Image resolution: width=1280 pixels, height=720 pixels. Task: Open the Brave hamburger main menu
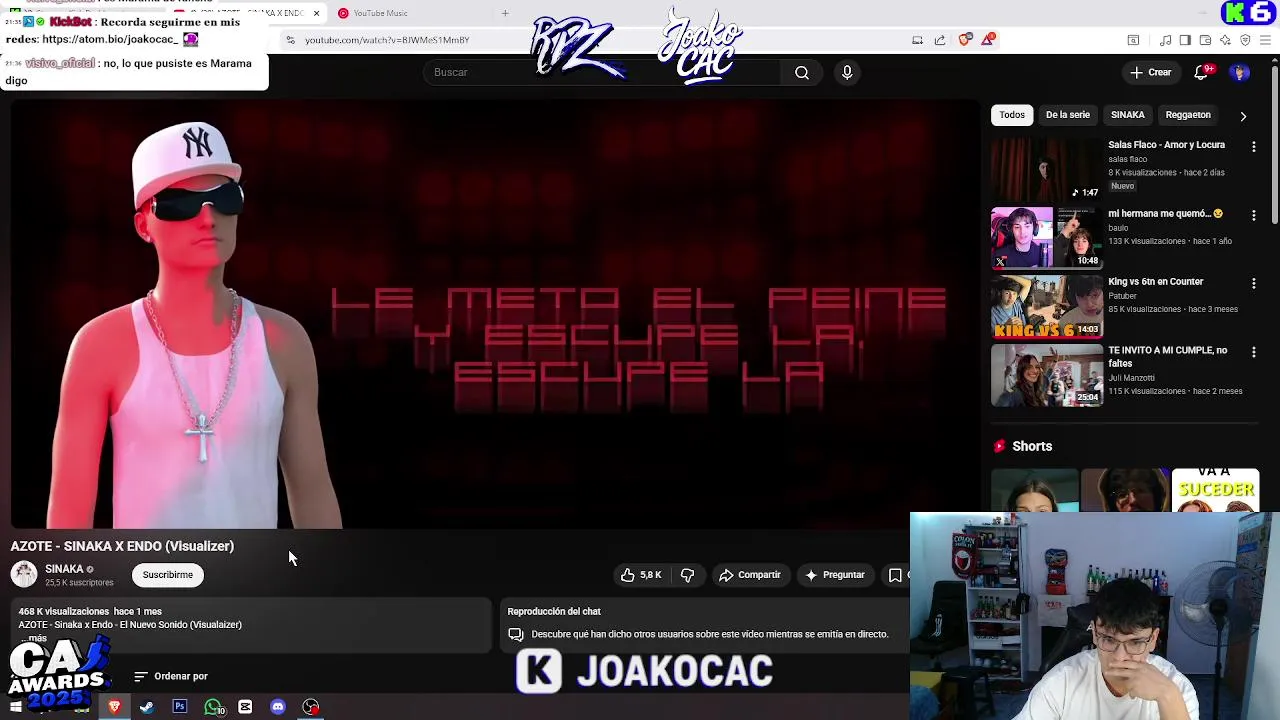click(x=1264, y=40)
